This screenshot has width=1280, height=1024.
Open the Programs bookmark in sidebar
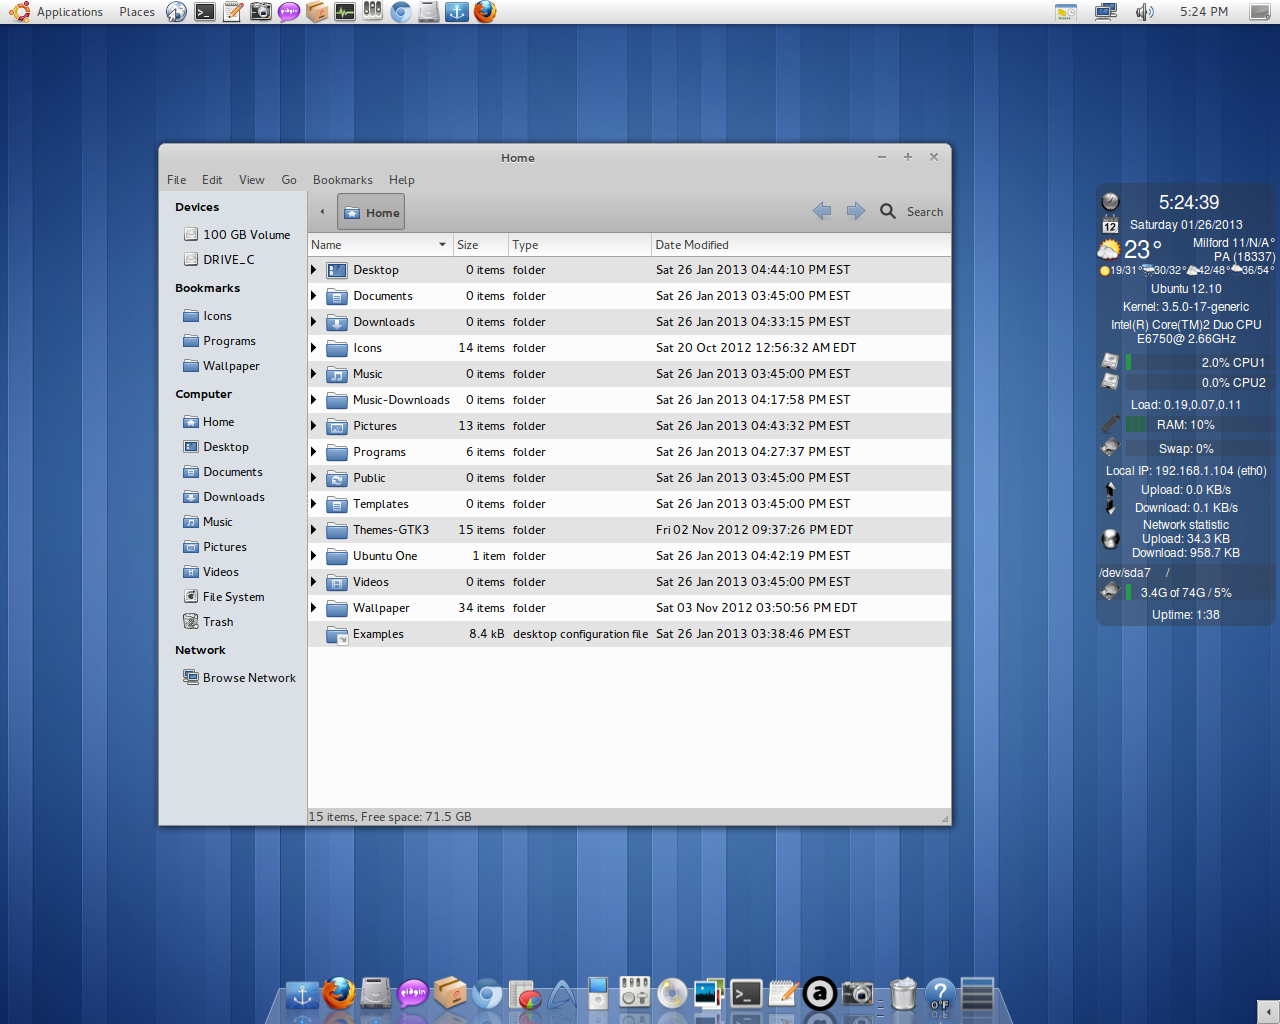[x=220, y=341]
